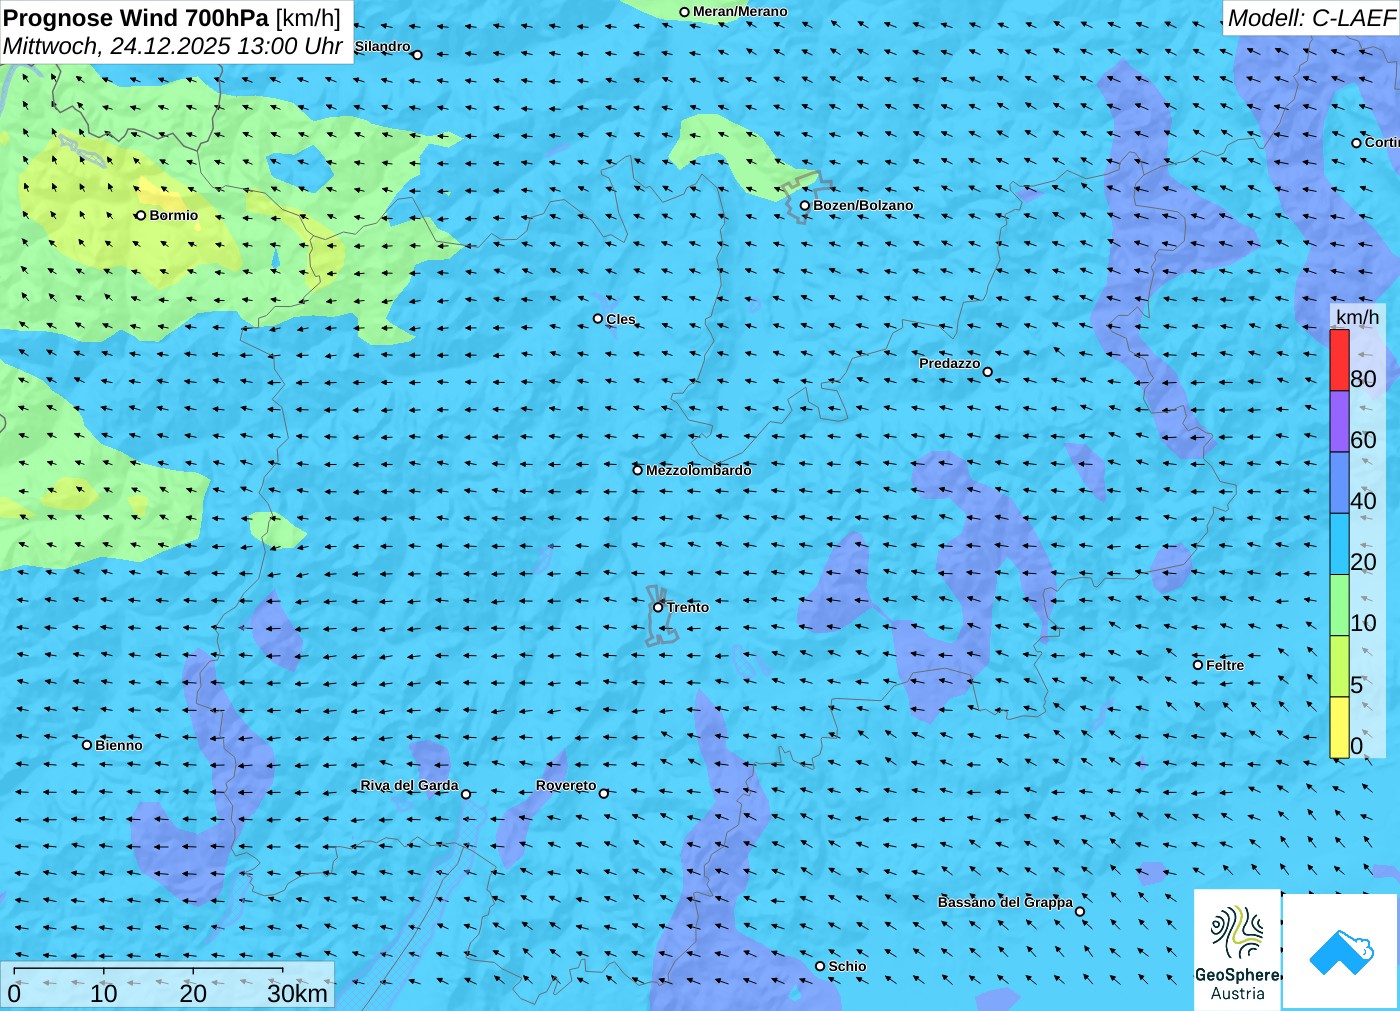
Task: Click the 'Bozen/Bolzano' city label
Action: (x=863, y=205)
